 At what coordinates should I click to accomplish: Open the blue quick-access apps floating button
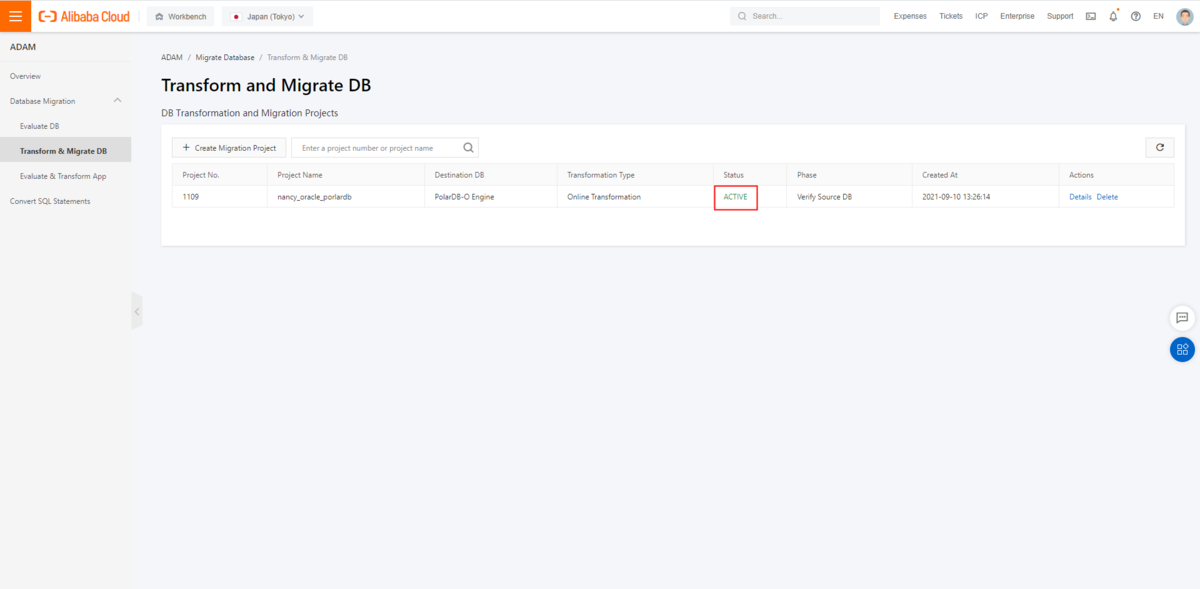click(1182, 349)
